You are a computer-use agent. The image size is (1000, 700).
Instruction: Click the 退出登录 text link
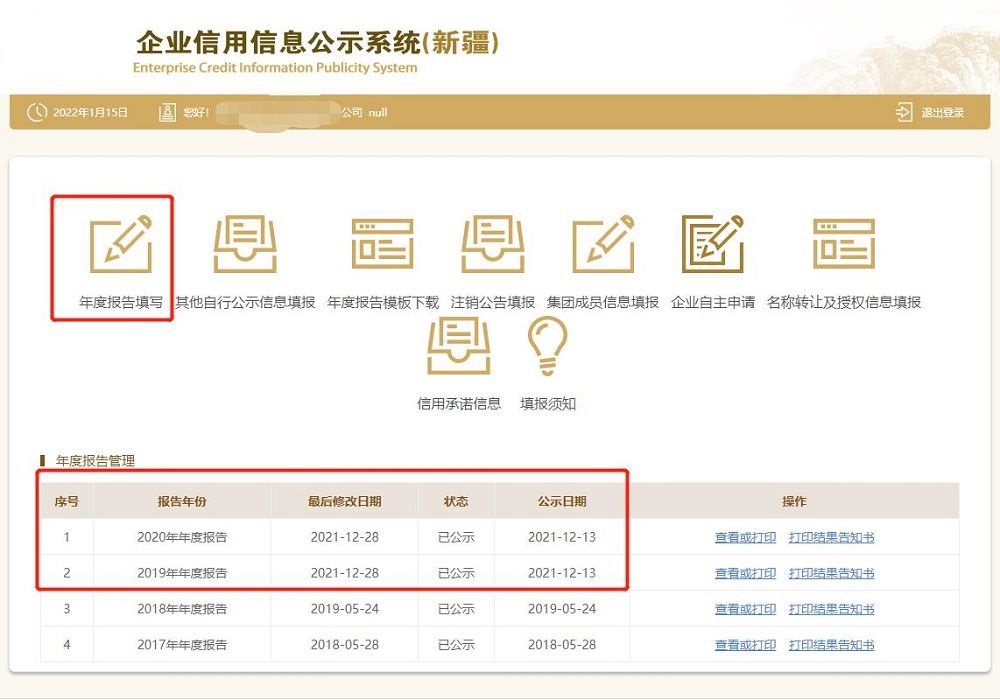click(943, 113)
